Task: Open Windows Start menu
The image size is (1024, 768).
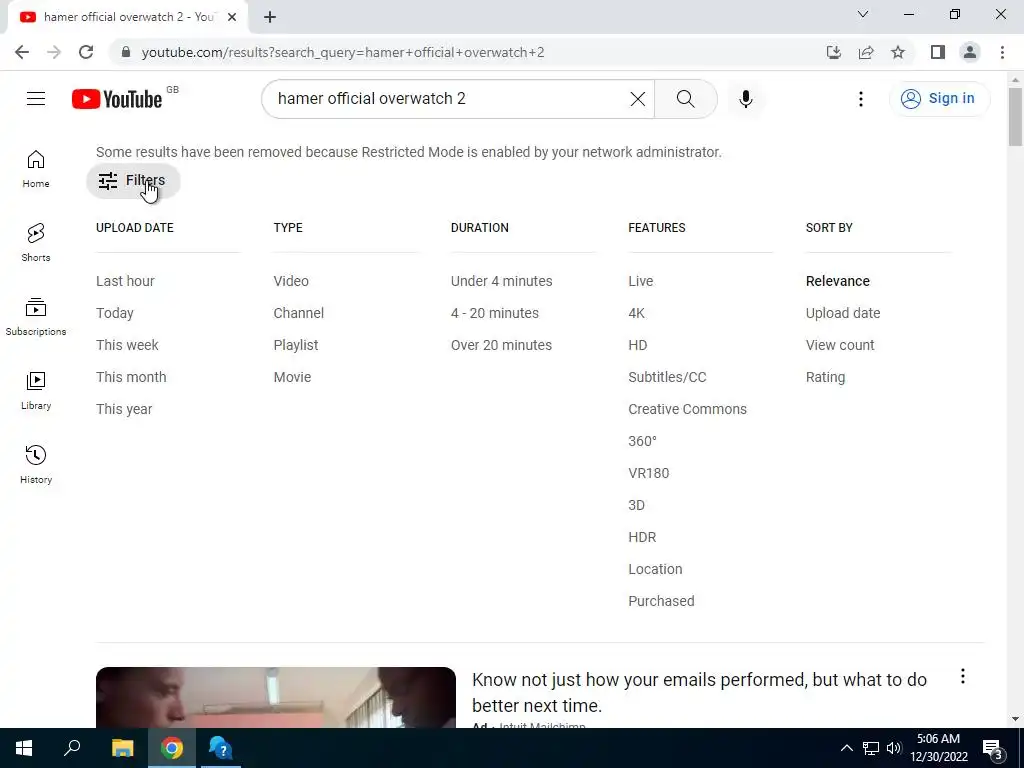Action: pyautogui.click(x=24, y=748)
